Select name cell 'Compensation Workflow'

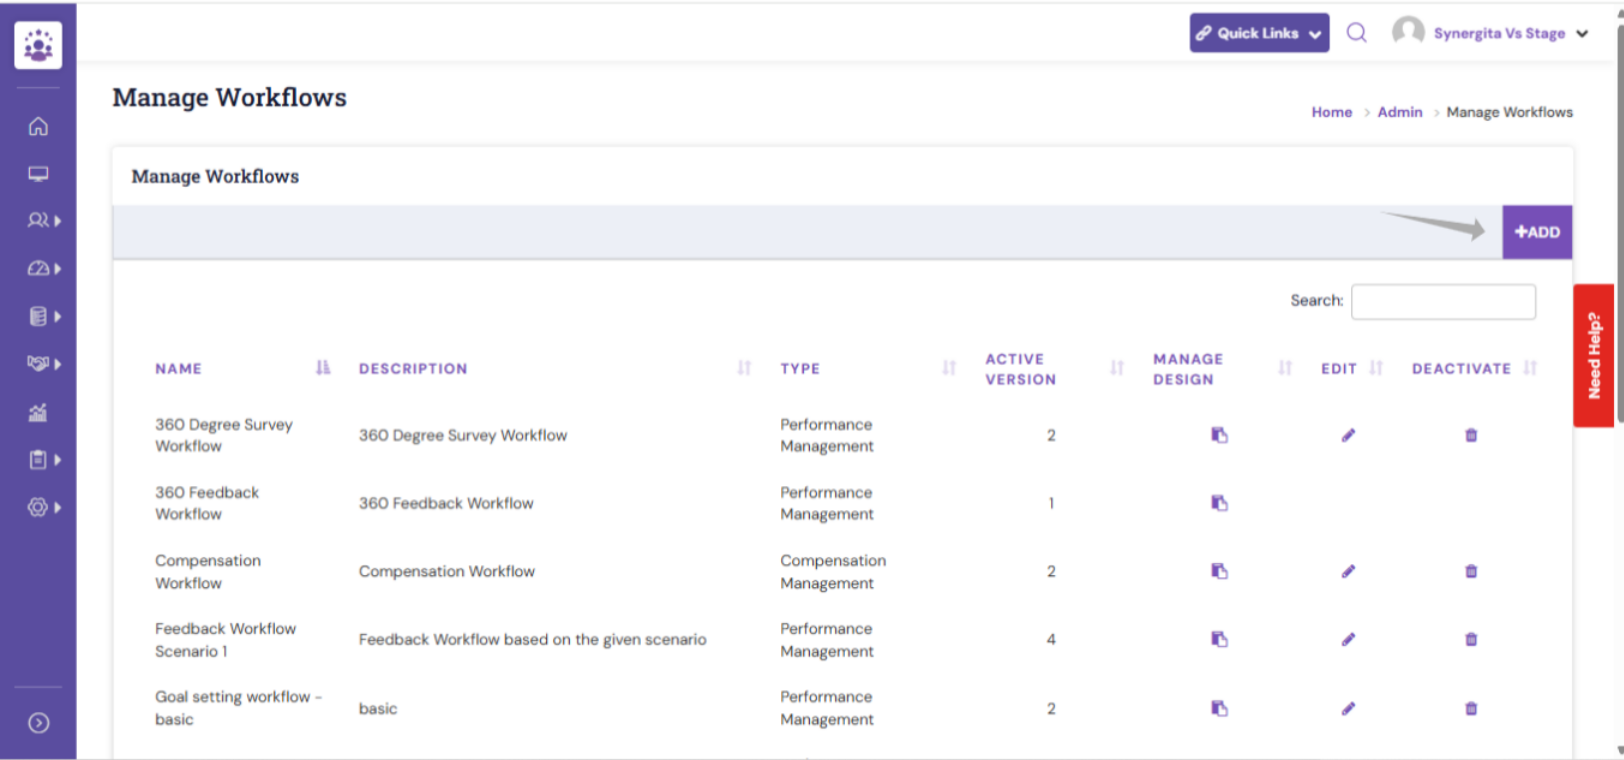click(x=208, y=571)
